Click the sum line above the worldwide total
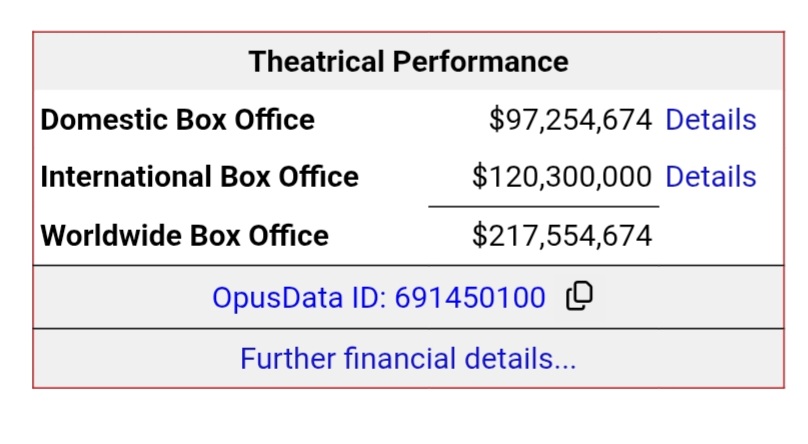This screenshot has width=808, height=444. point(543,206)
